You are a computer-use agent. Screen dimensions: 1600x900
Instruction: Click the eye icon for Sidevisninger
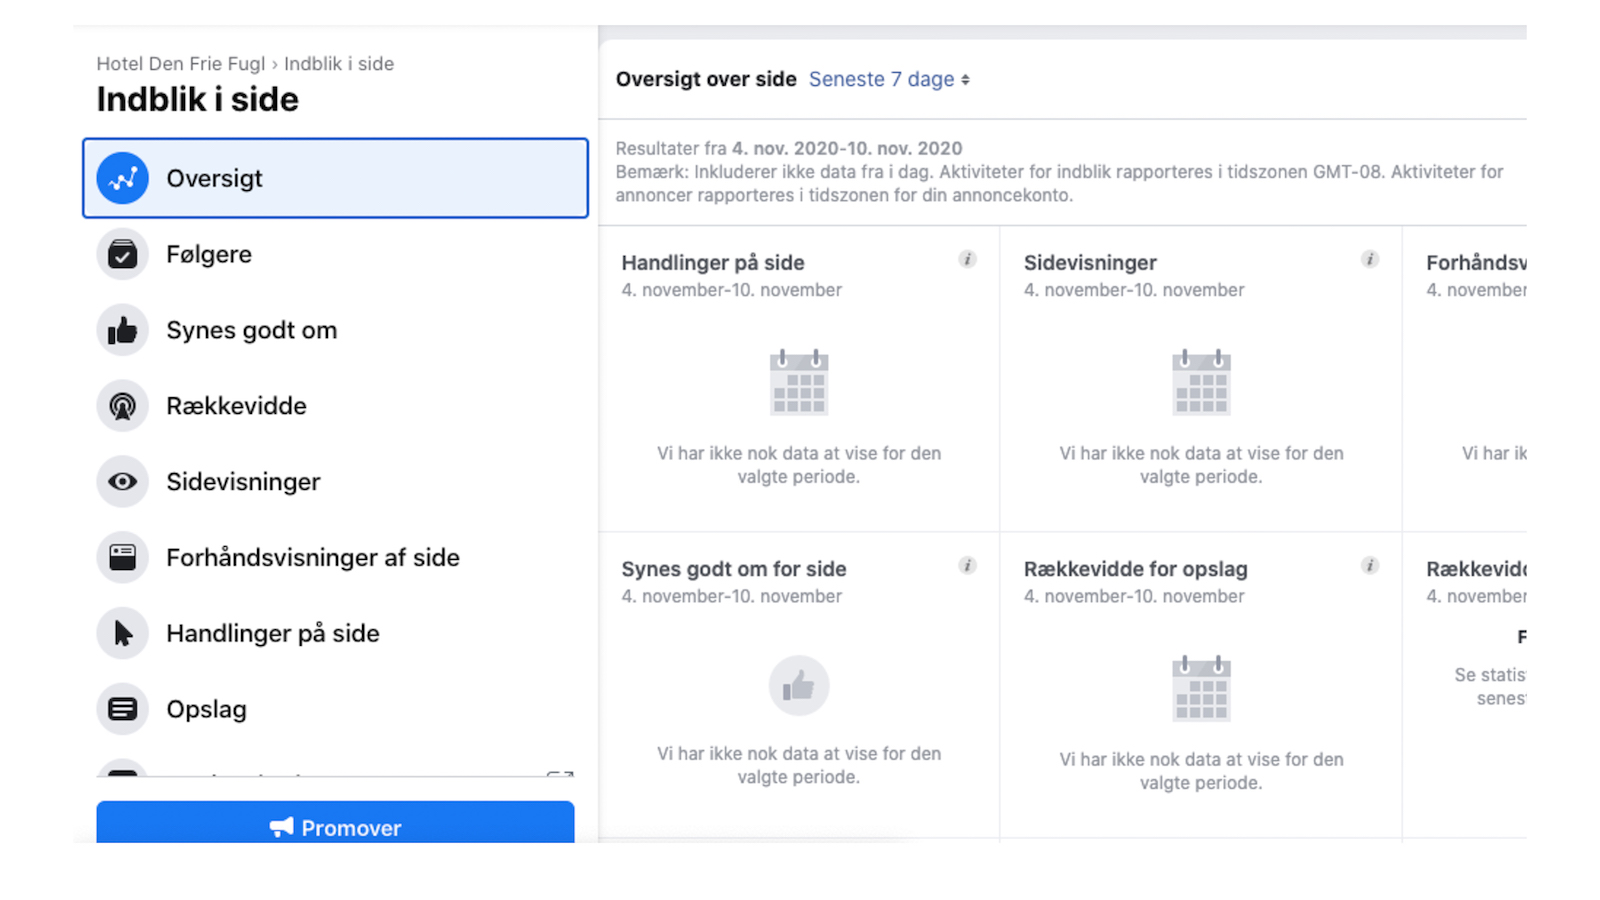(x=121, y=482)
